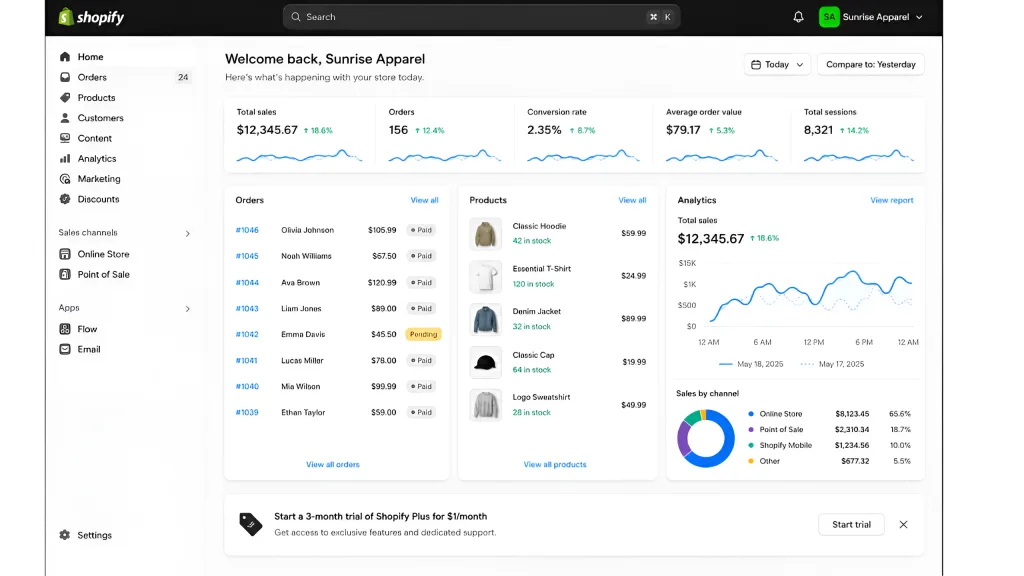
Task: Open order #1039 link
Action: tap(247, 412)
